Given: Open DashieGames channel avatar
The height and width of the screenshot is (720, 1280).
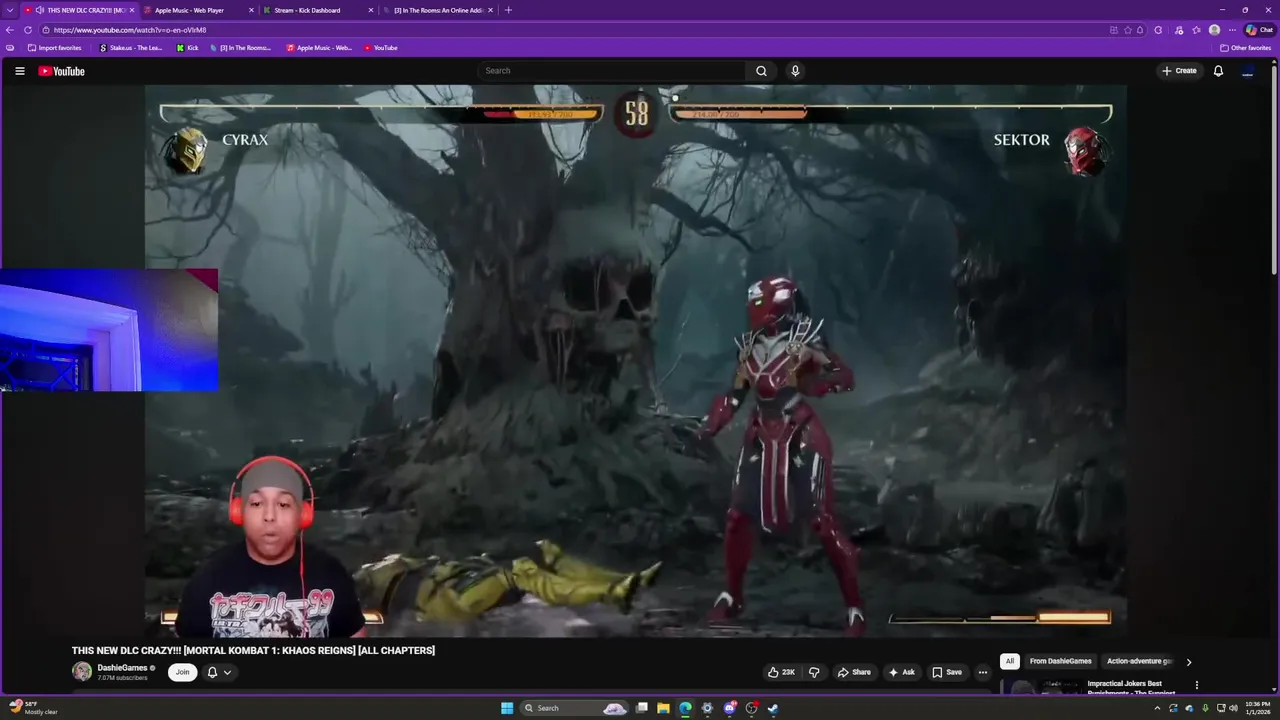Looking at the screenshot, I should (82, 672).
